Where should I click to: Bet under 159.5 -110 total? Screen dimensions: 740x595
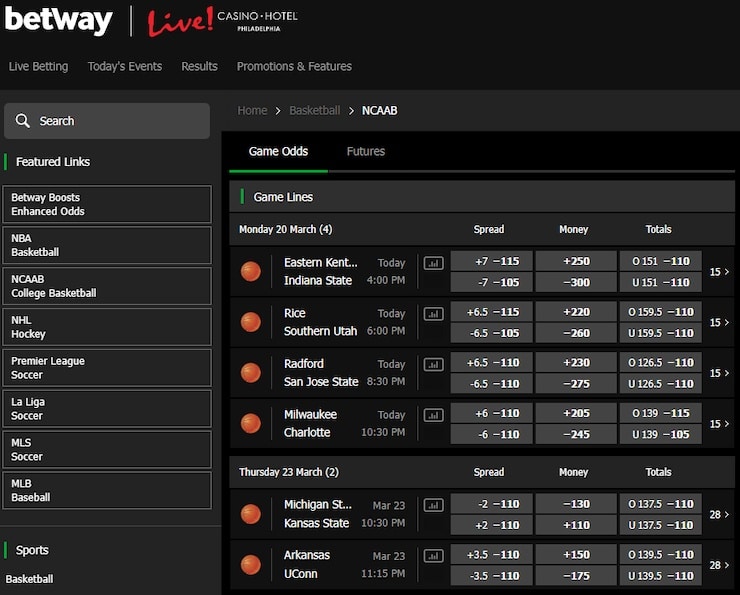click(x=660, y=333)
